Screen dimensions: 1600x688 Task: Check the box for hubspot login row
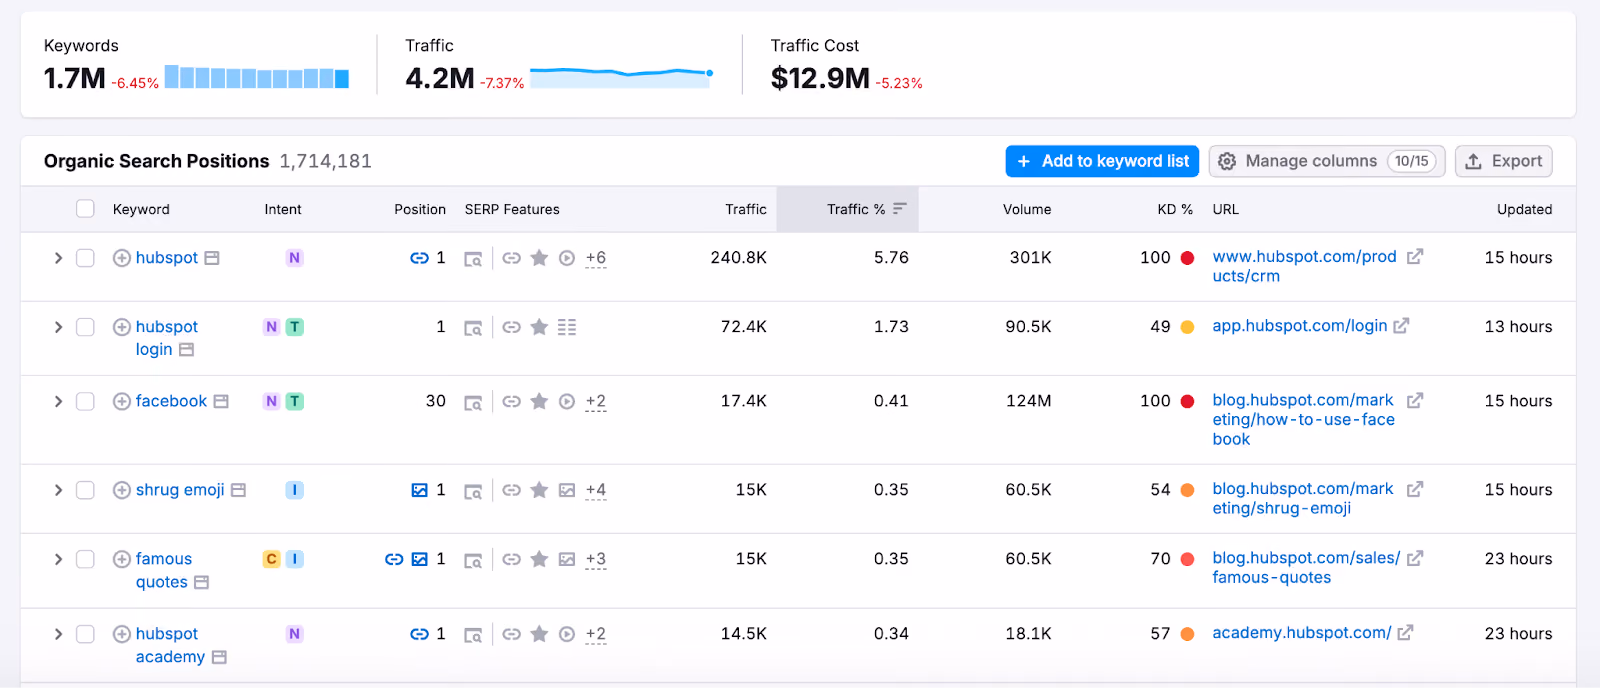(86, 327)
